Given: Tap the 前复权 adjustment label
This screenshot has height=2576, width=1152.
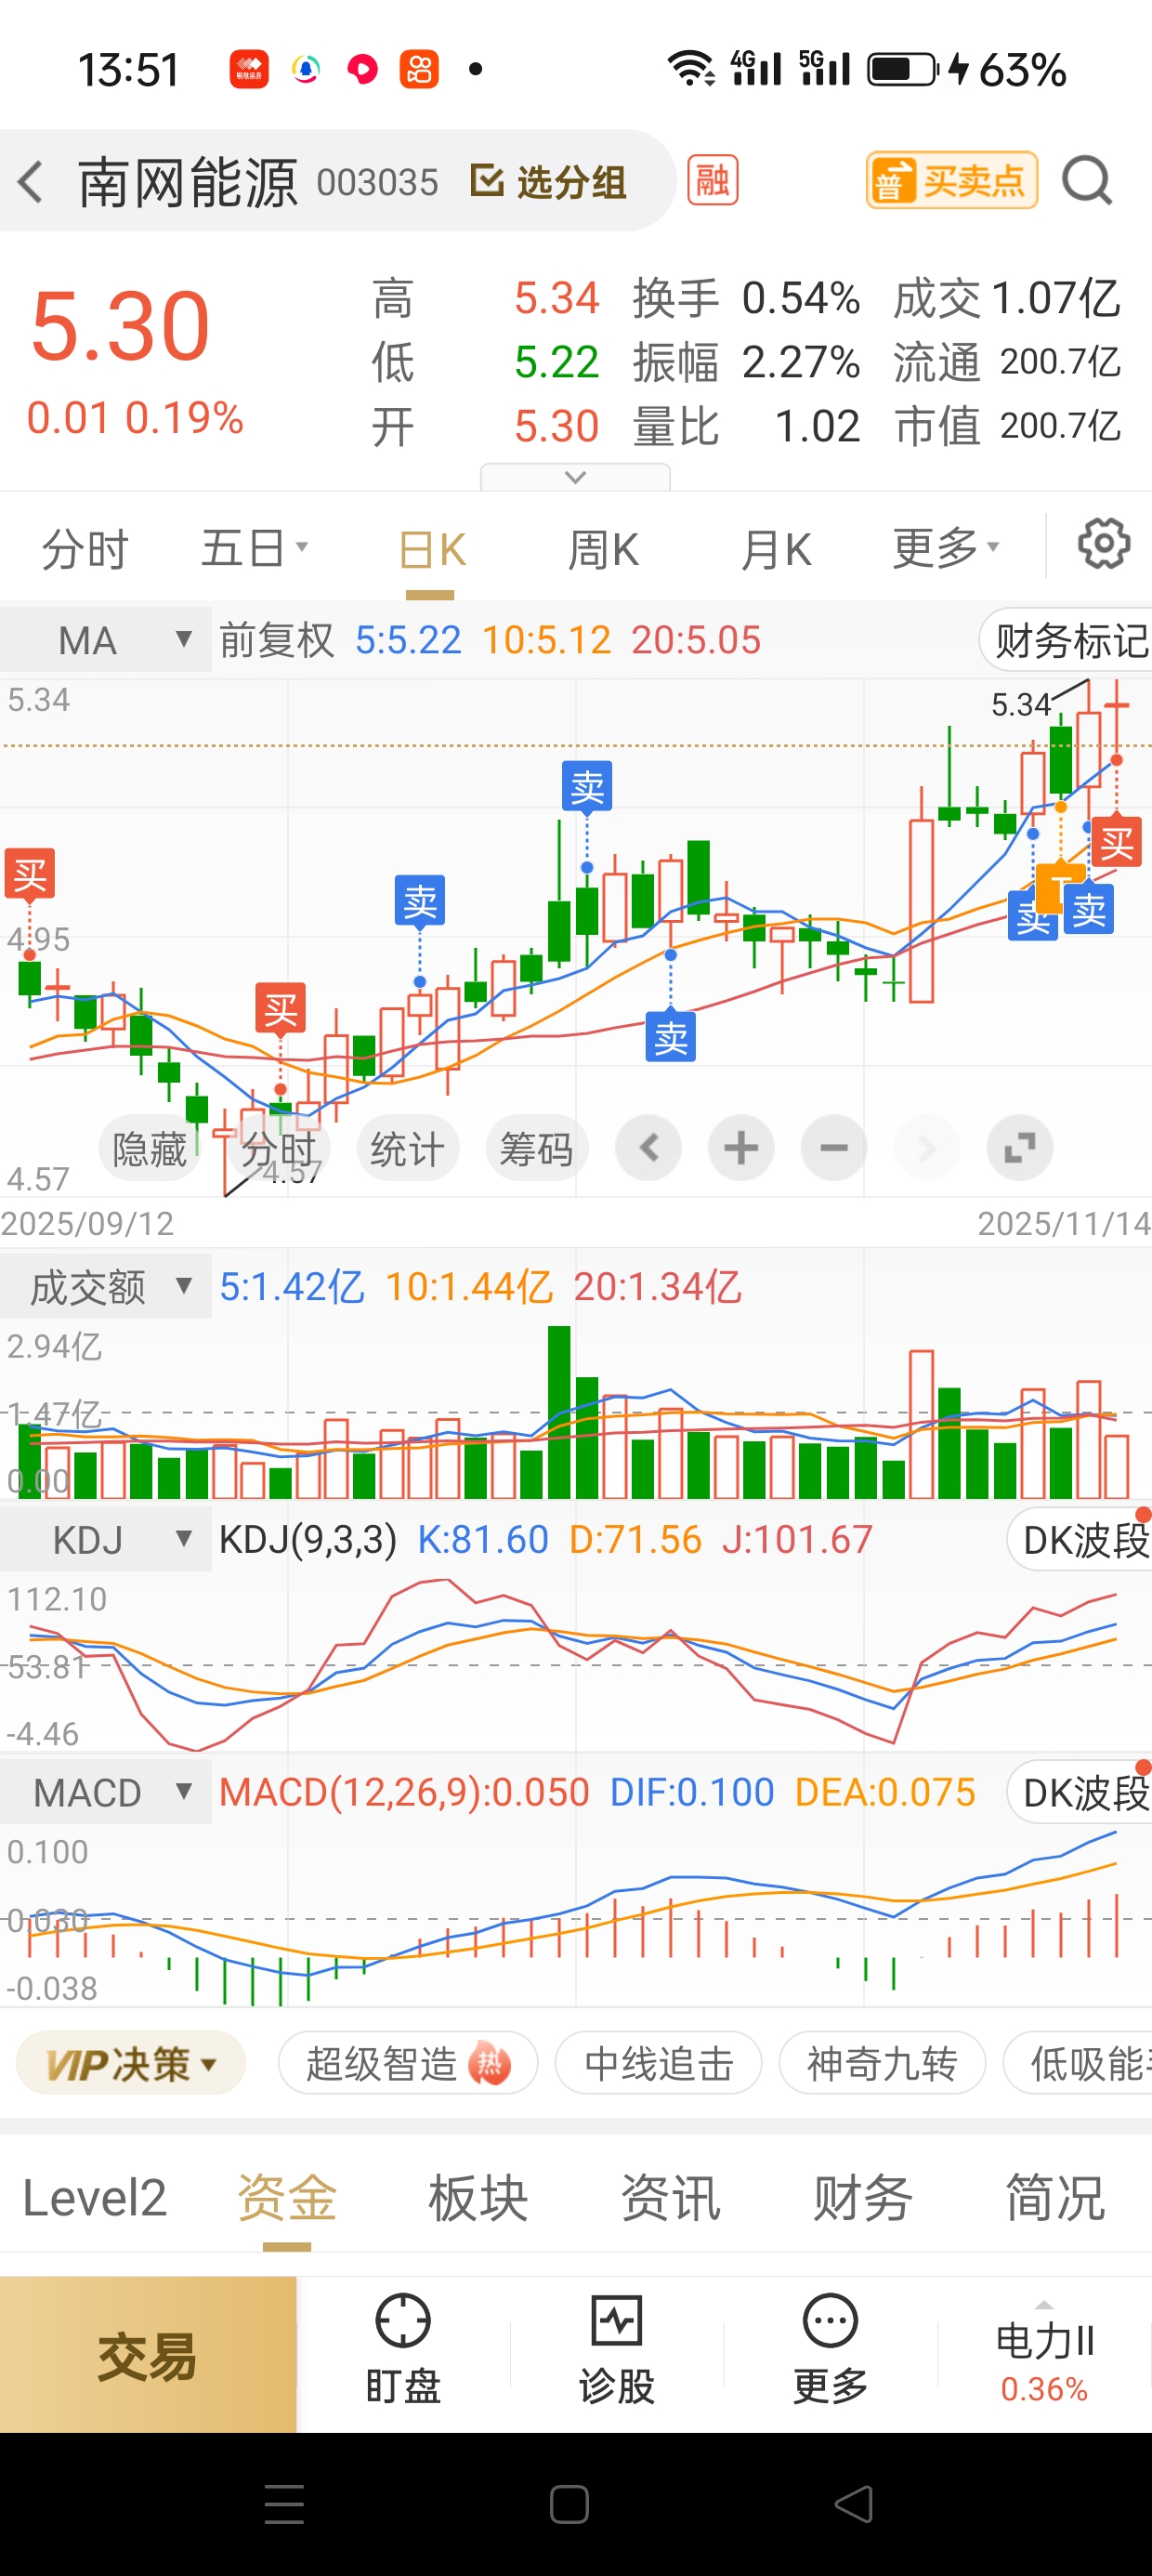Looking at the screenshot, I should pos(276,640).
